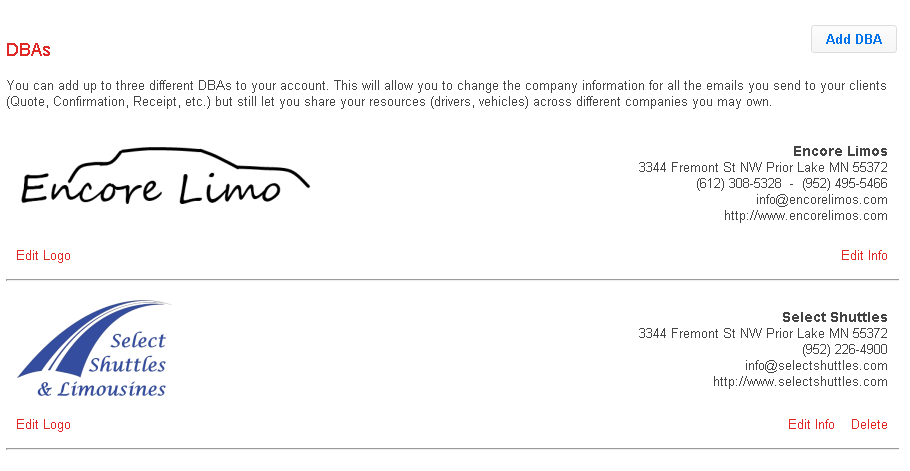The width and height of the screenshot is (910, 471).
Task: Select the Select Shuttles company name
Action: 834,317
